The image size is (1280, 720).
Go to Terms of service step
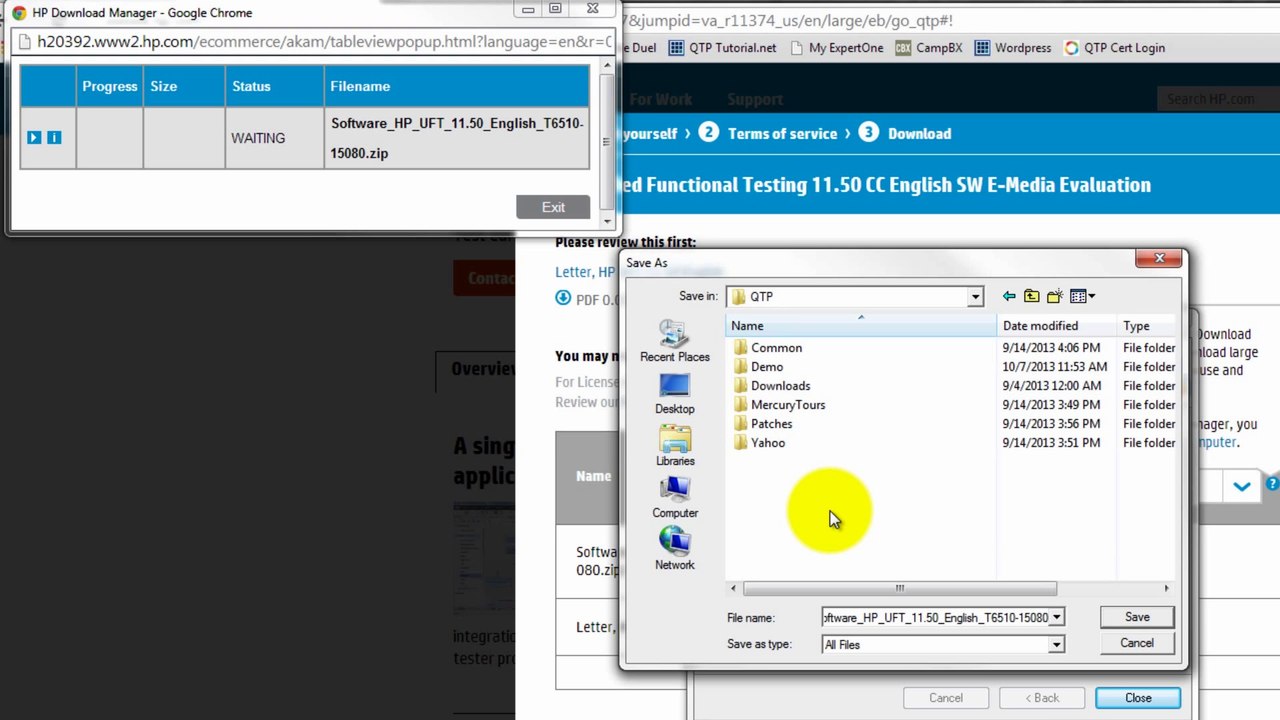click(769, 133)
